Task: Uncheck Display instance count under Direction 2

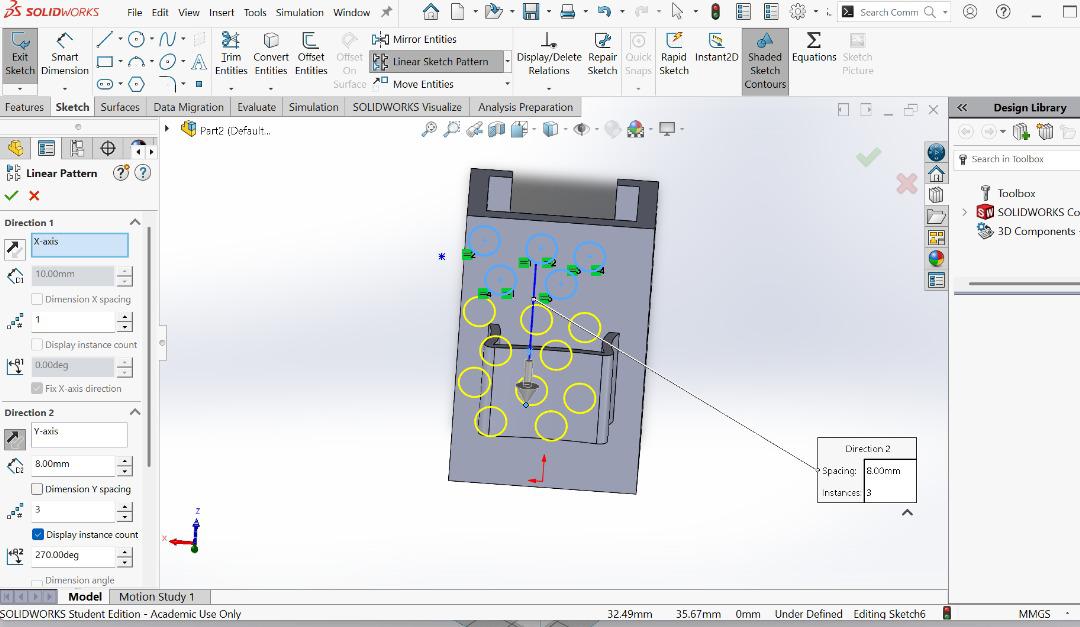Action: tap(38, 535)
